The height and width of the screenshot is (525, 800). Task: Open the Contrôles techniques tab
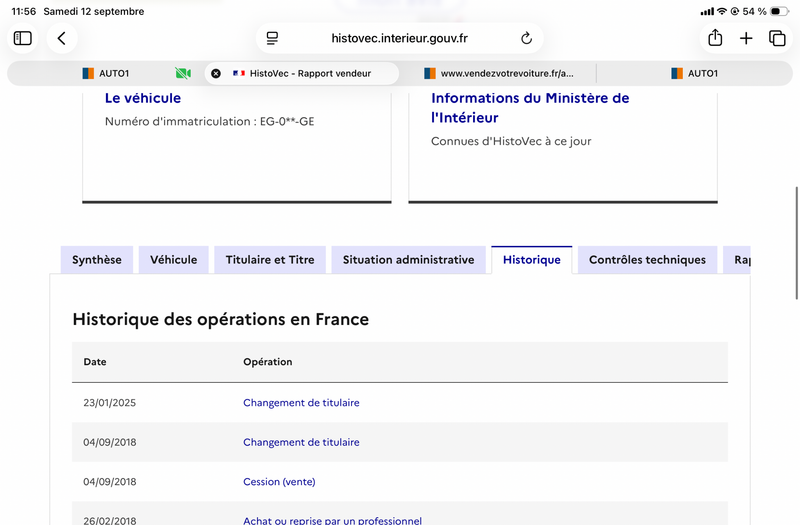tap(647, 260)
